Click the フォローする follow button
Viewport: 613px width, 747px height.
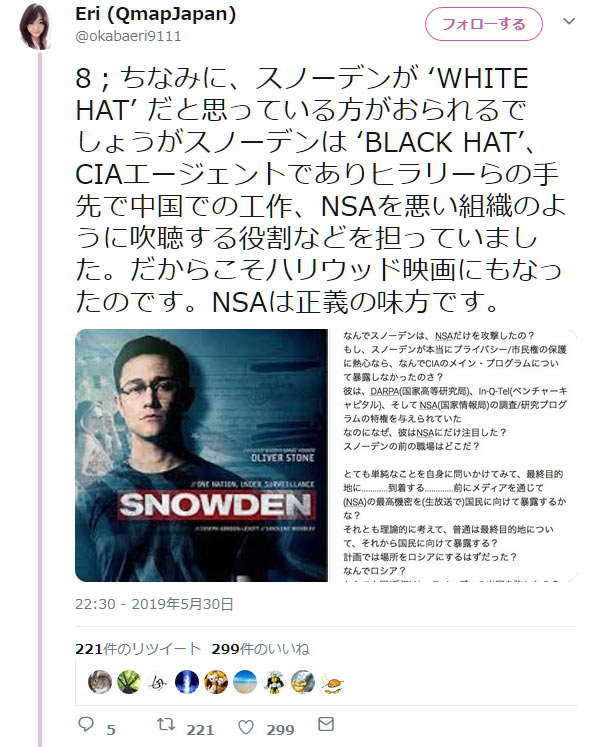pos(483,24)
